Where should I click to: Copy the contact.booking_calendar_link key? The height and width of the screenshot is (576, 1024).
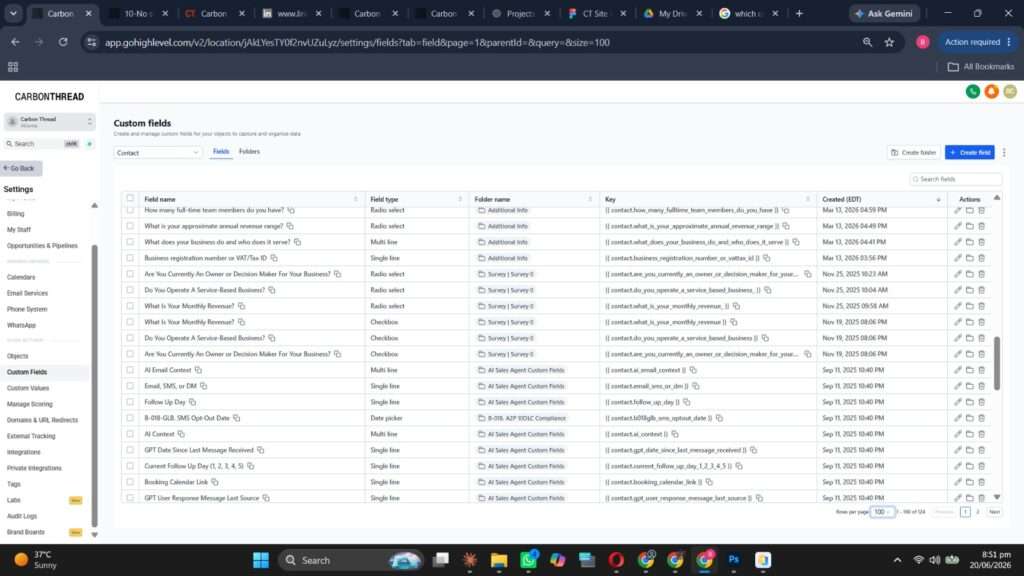pos(709,482)
